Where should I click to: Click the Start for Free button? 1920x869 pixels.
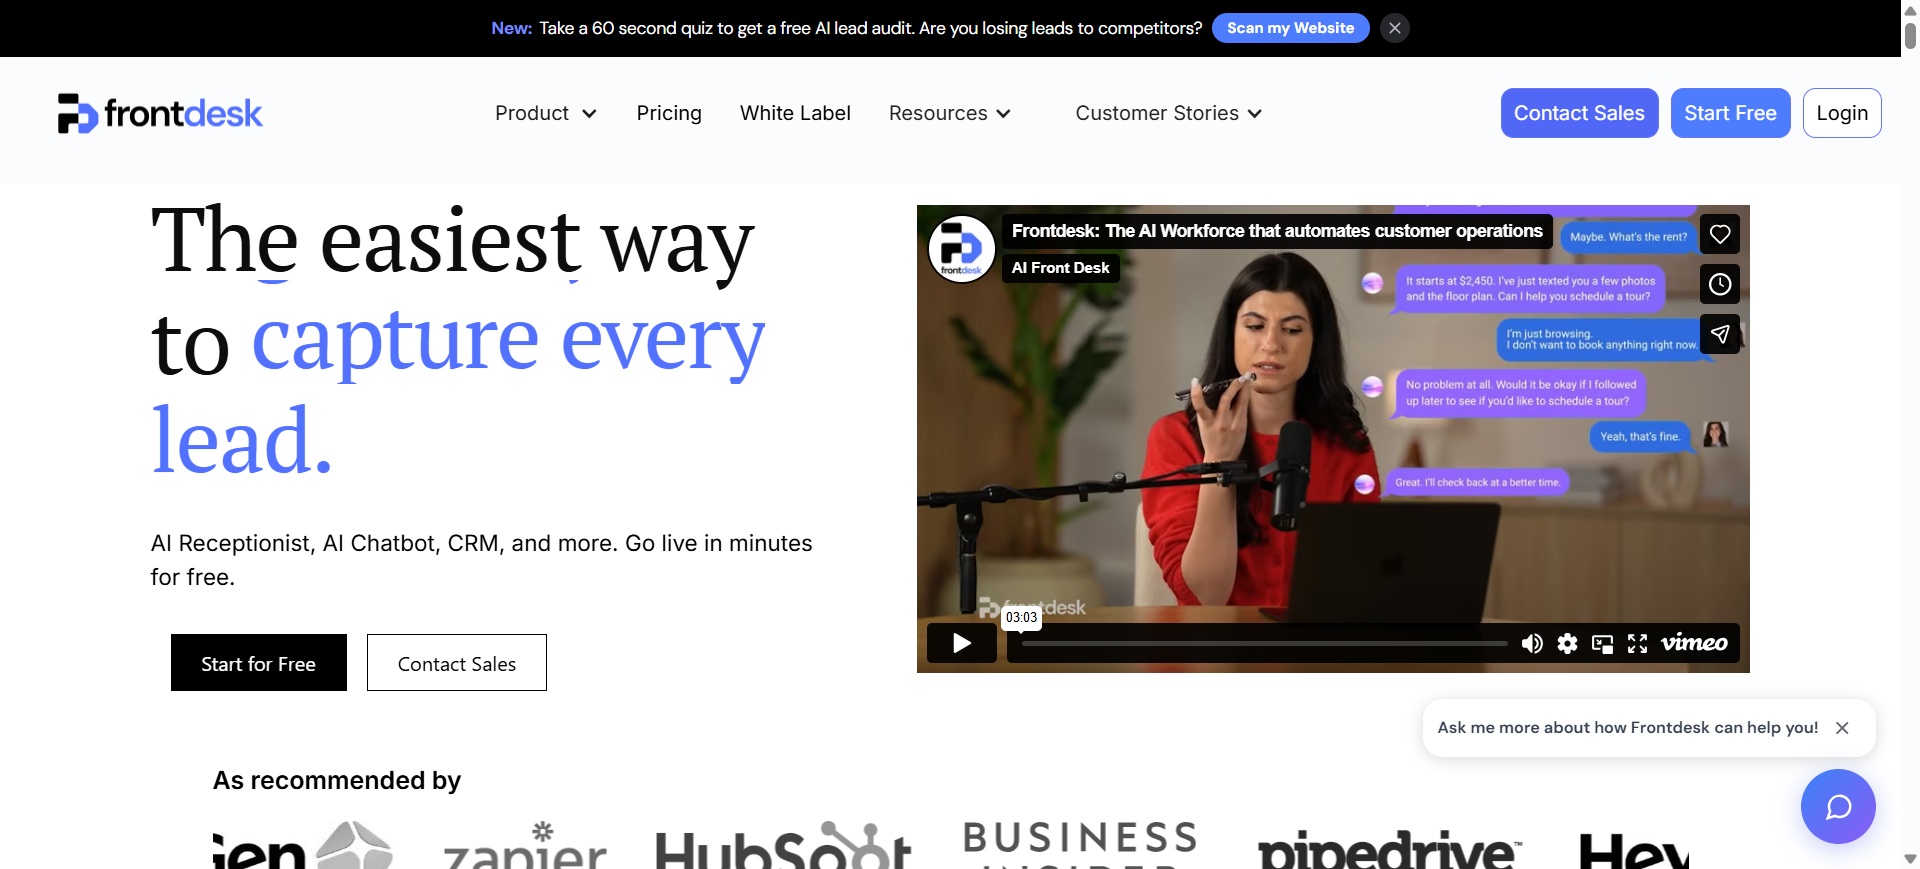[259, 663]
